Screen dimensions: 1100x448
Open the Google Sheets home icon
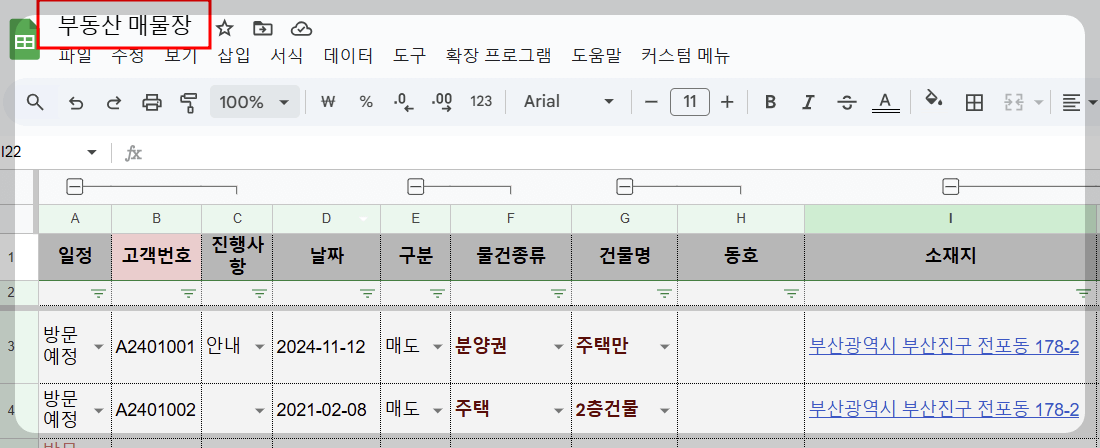(25, 41)
